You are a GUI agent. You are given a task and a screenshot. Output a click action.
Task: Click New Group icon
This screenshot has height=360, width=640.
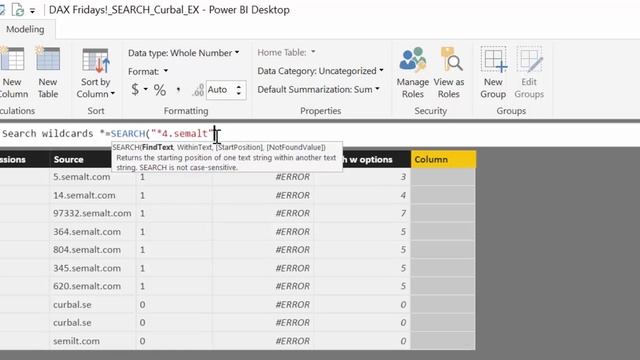coord(493,60)
